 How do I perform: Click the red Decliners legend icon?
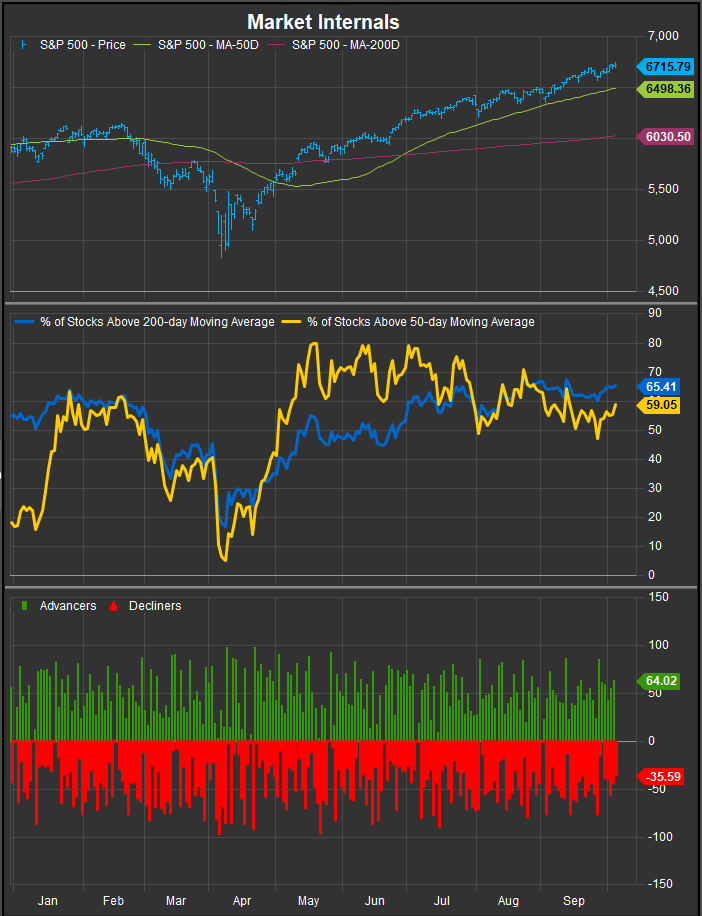point(112,606)
